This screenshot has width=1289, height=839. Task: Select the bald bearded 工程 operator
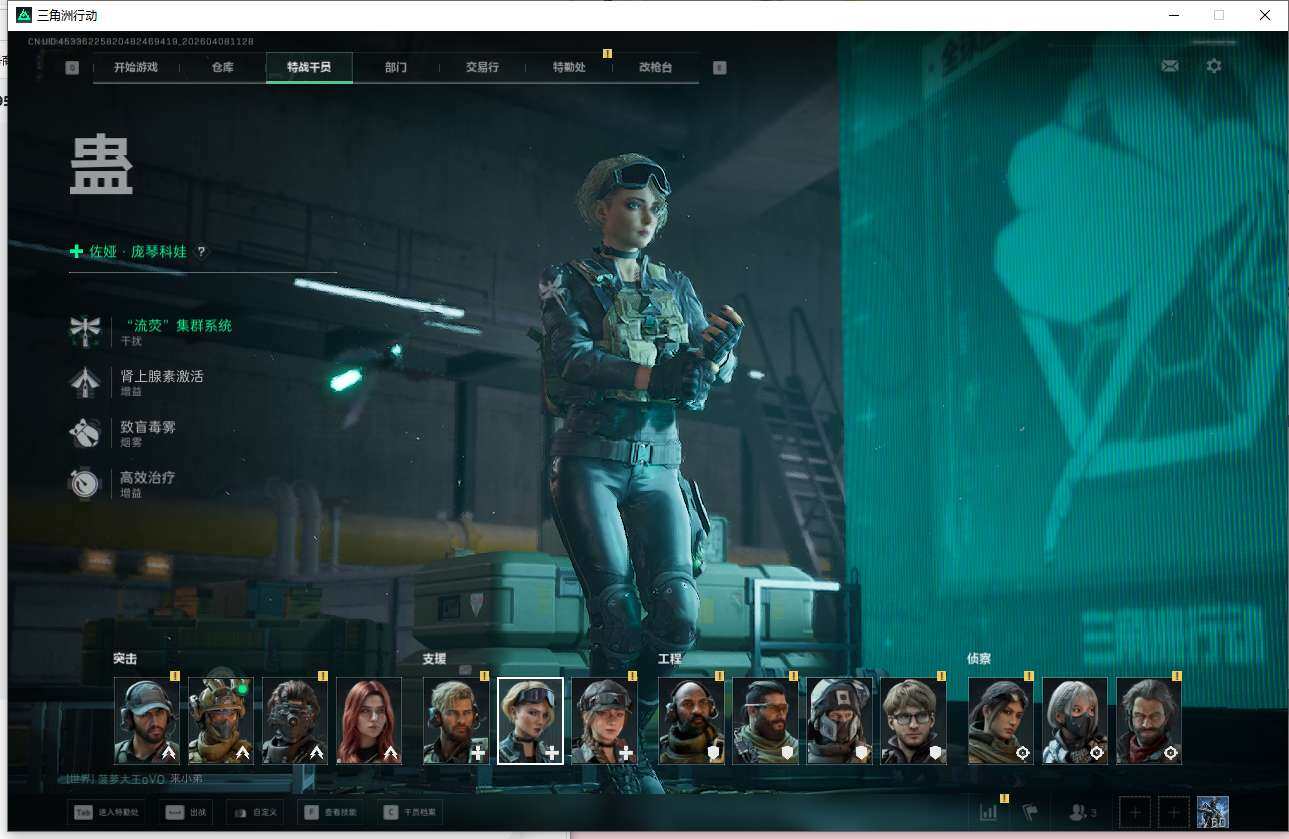[692, 721]
